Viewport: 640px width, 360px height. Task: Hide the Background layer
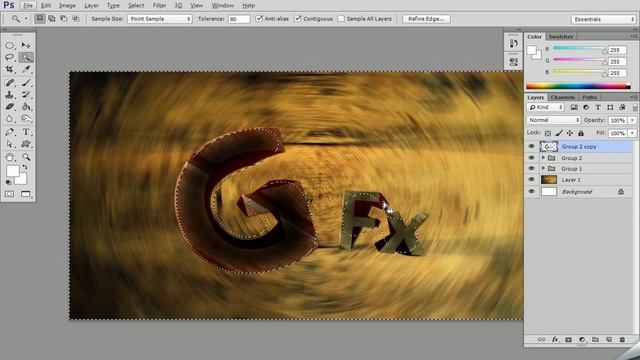coord(531,191)
